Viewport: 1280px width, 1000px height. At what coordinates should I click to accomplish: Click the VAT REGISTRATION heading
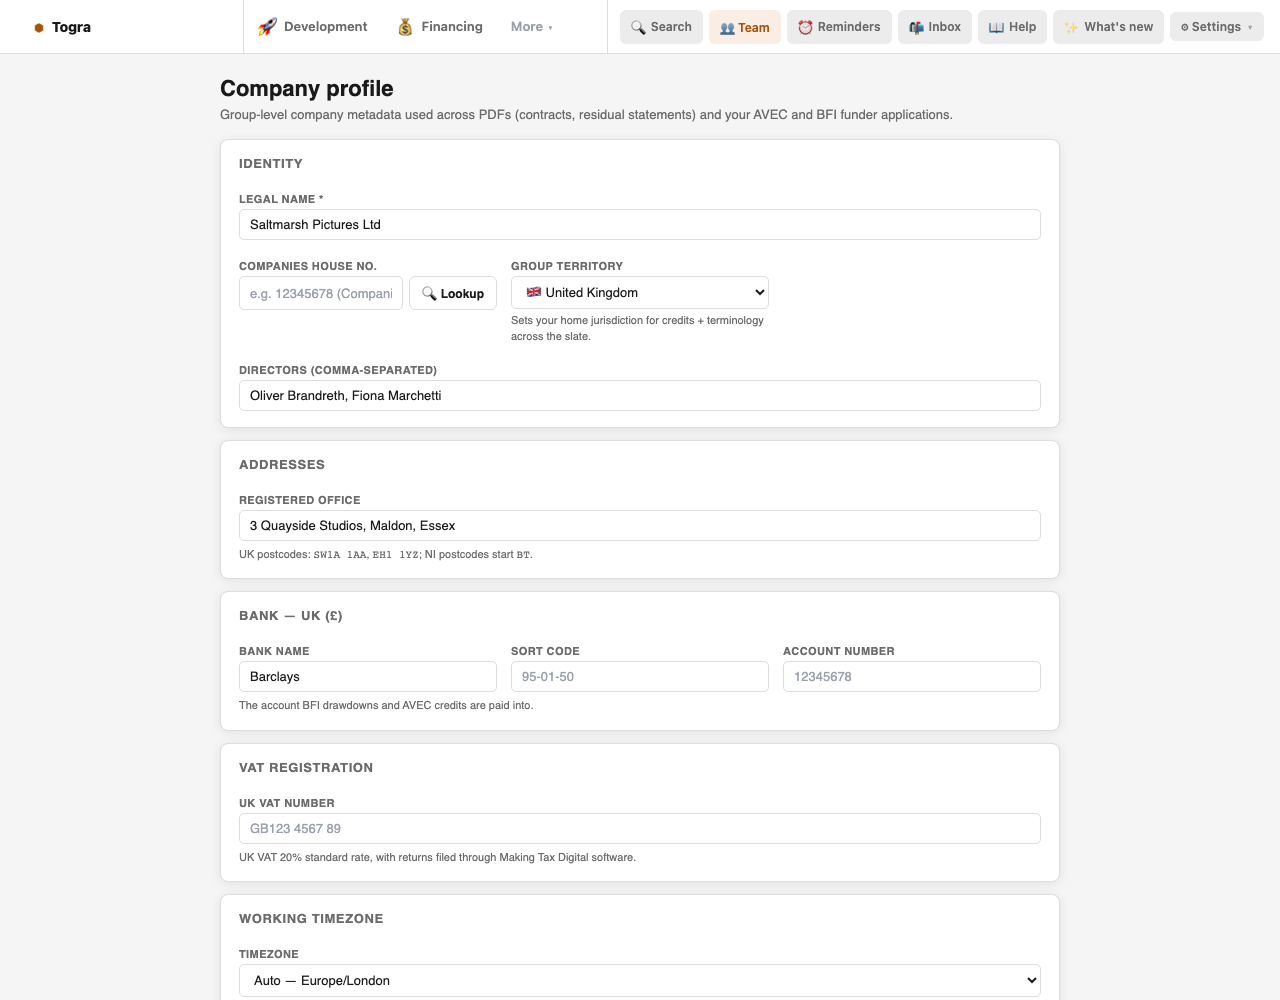point(306,767)
